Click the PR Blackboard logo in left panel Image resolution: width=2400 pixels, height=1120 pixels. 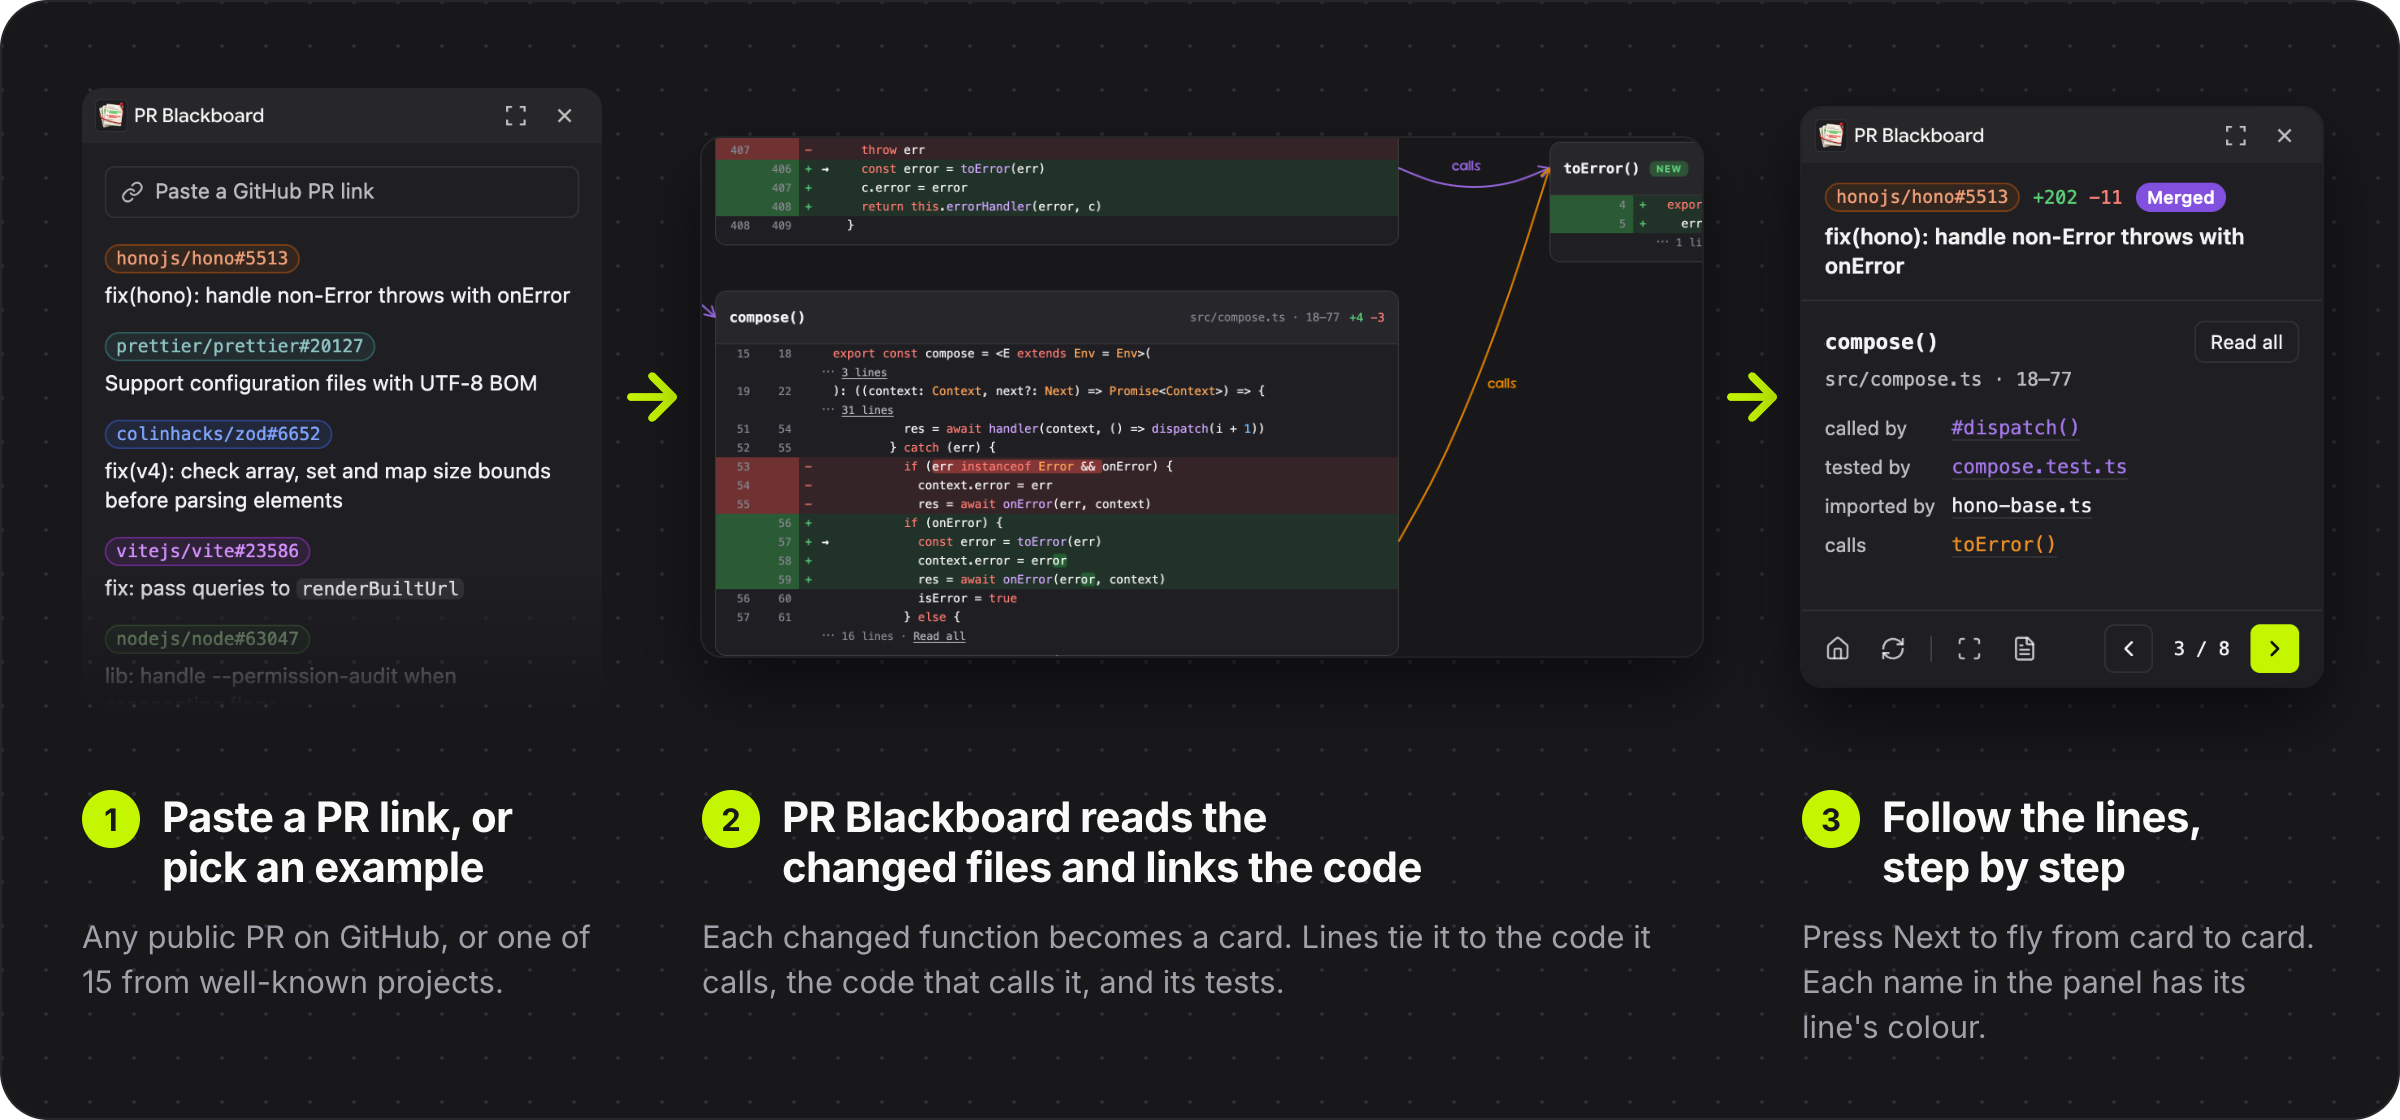[x=111, y=115]
